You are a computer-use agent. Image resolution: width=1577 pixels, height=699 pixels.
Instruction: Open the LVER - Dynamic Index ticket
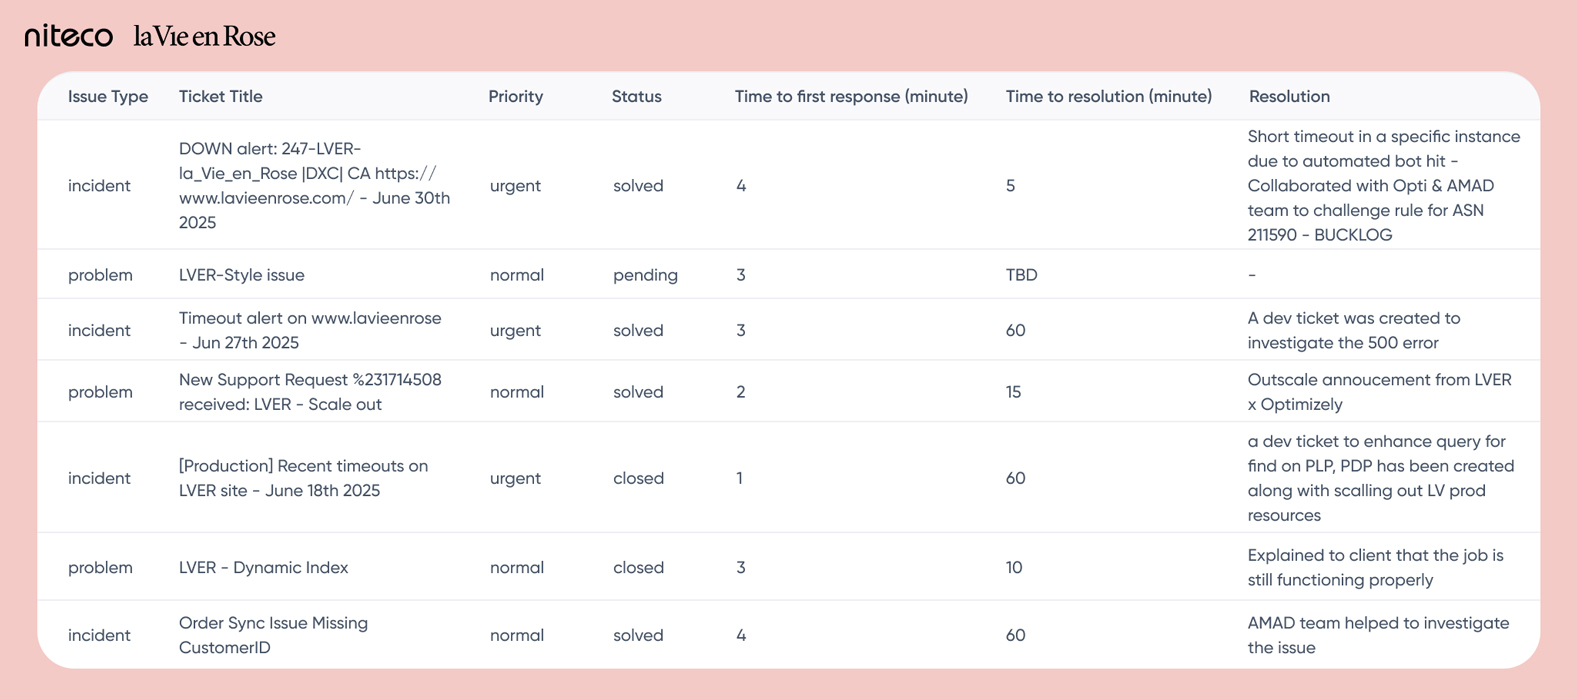tap(264, 567)
